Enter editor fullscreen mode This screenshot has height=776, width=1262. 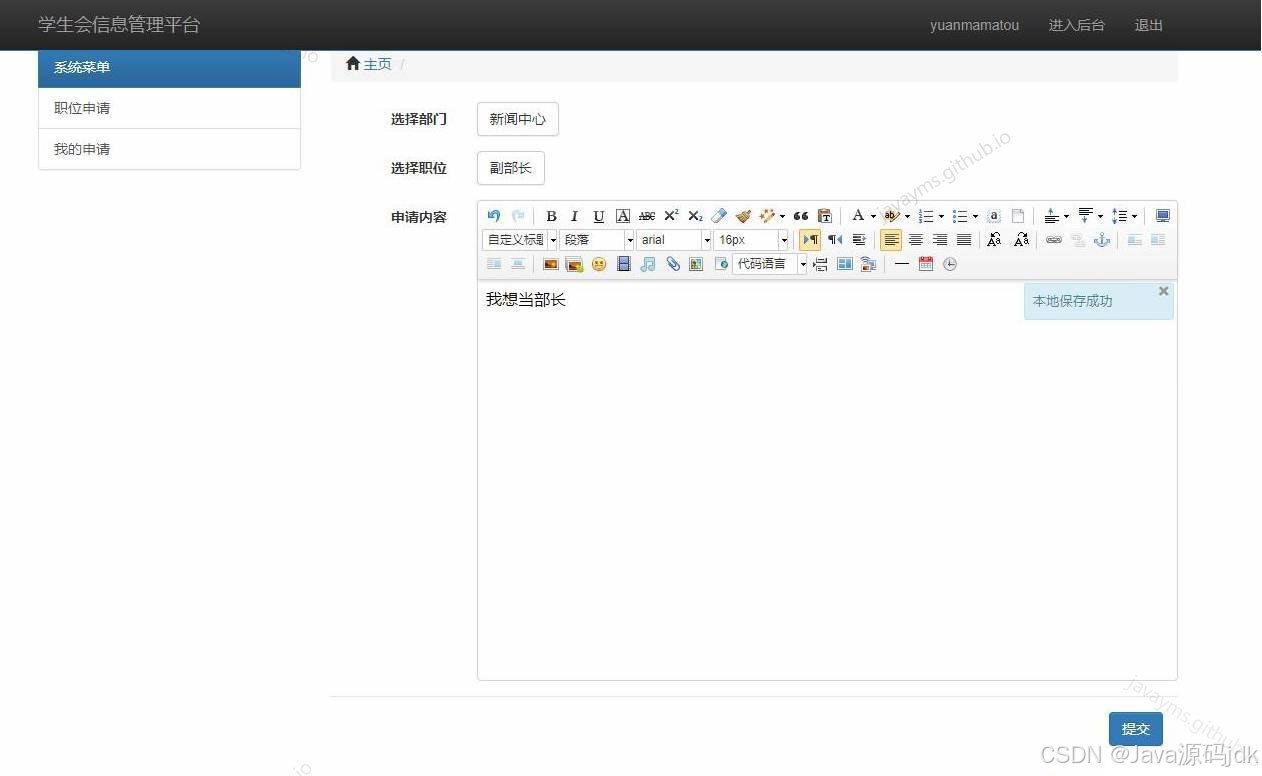coord(1162,216)
